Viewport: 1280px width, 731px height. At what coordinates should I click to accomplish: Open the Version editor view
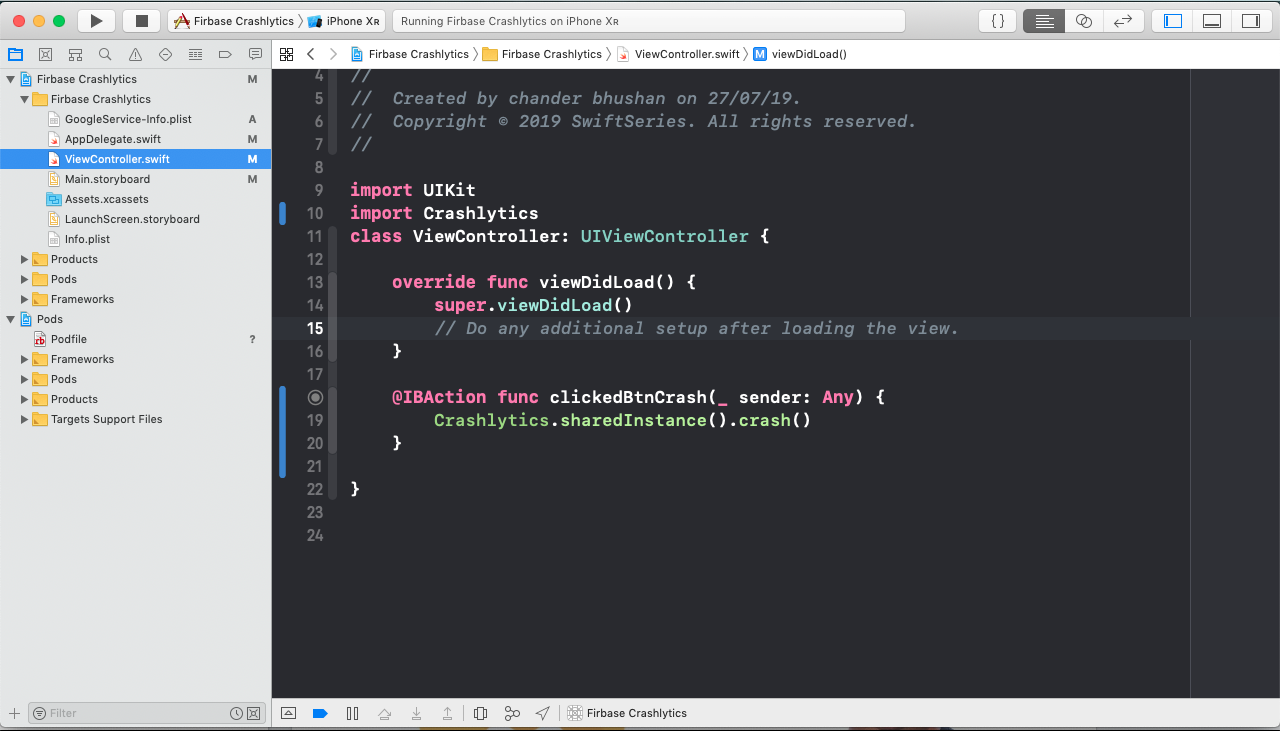1122,21
